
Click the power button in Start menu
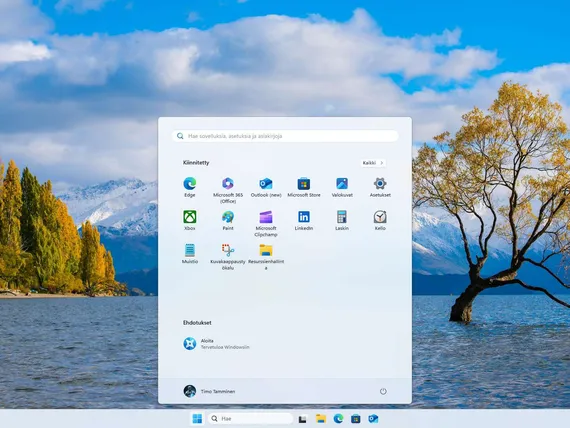[383, 391]
